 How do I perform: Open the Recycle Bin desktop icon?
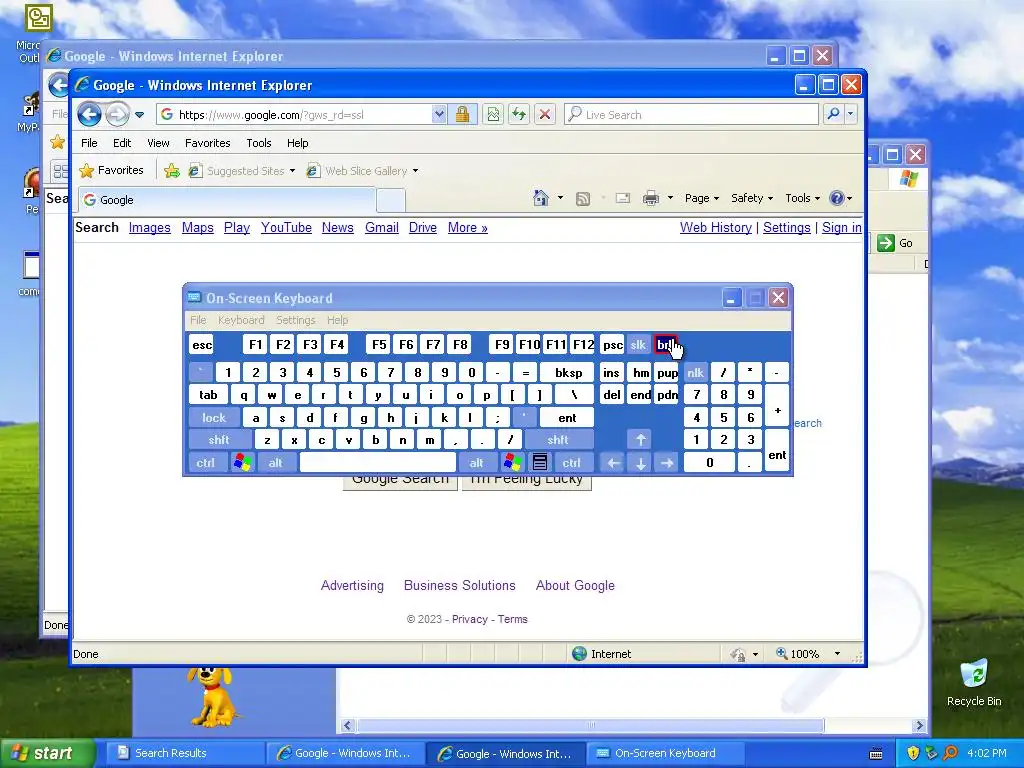[x=974, y=684]
